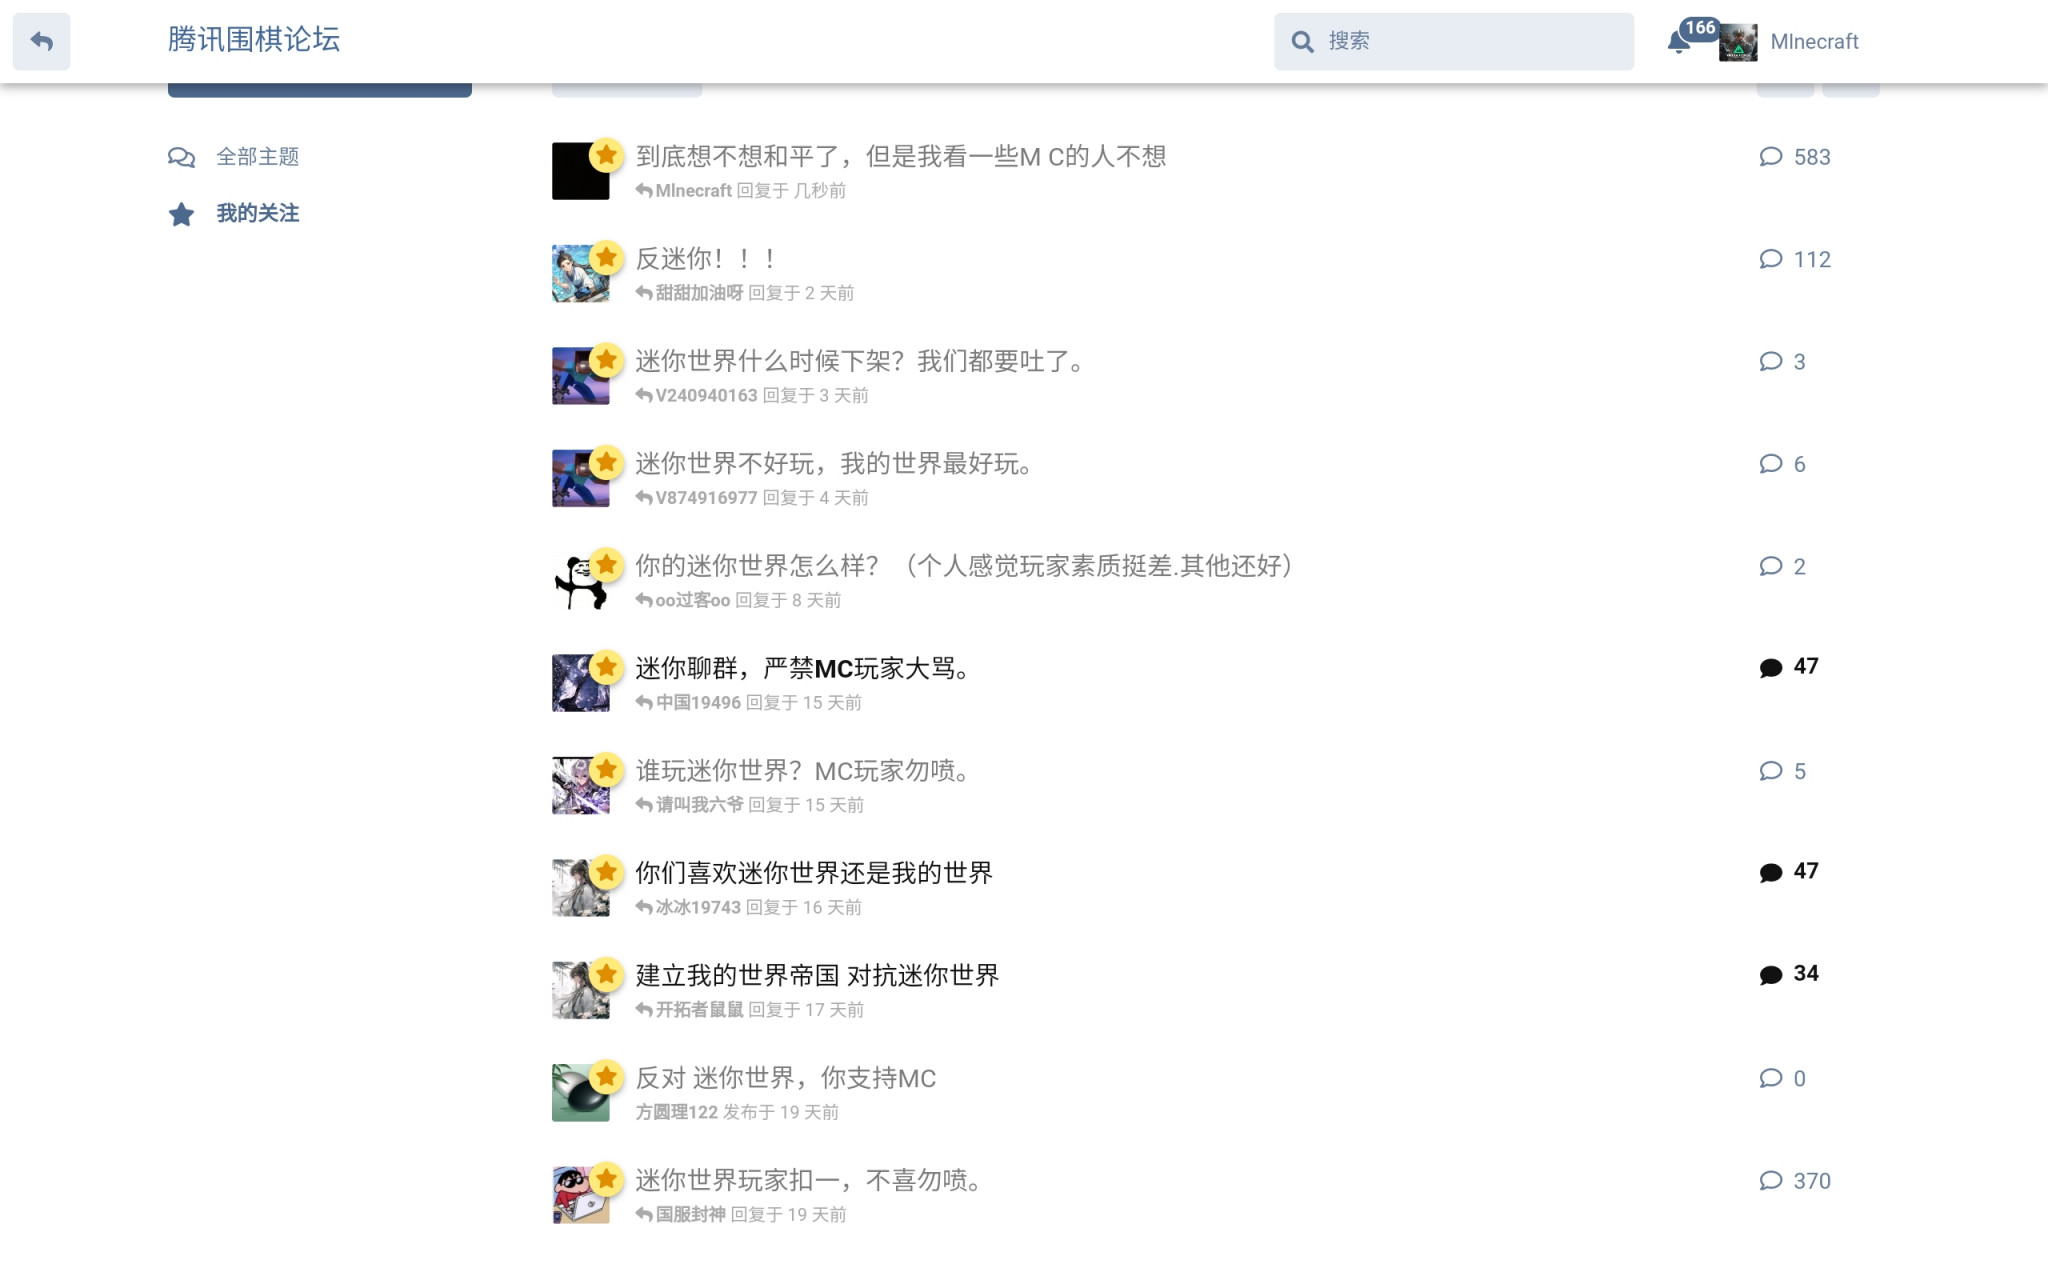
Task: Click the 583 replies comment icon
Action: pyautogui.click(x=1771, y=157)
